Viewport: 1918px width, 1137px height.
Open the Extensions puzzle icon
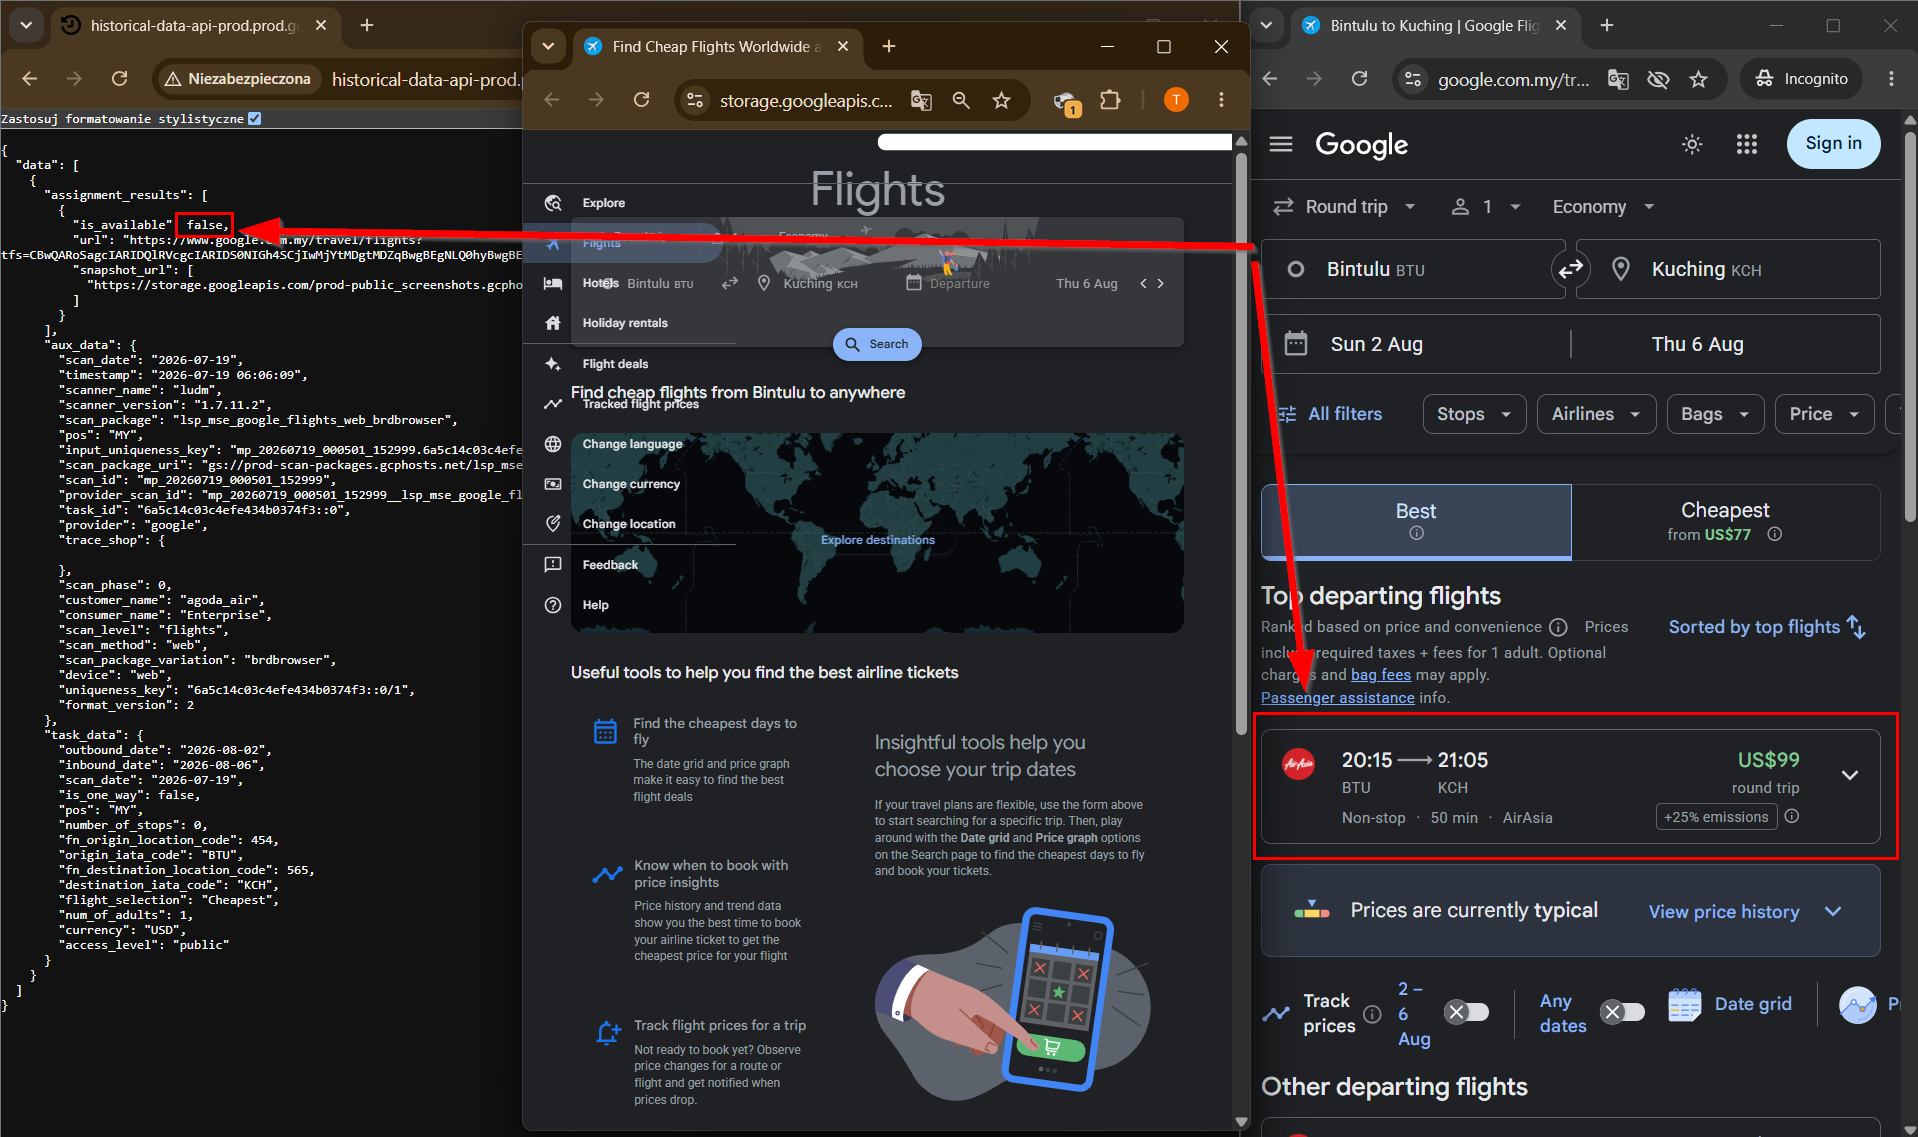(1110, 100)
